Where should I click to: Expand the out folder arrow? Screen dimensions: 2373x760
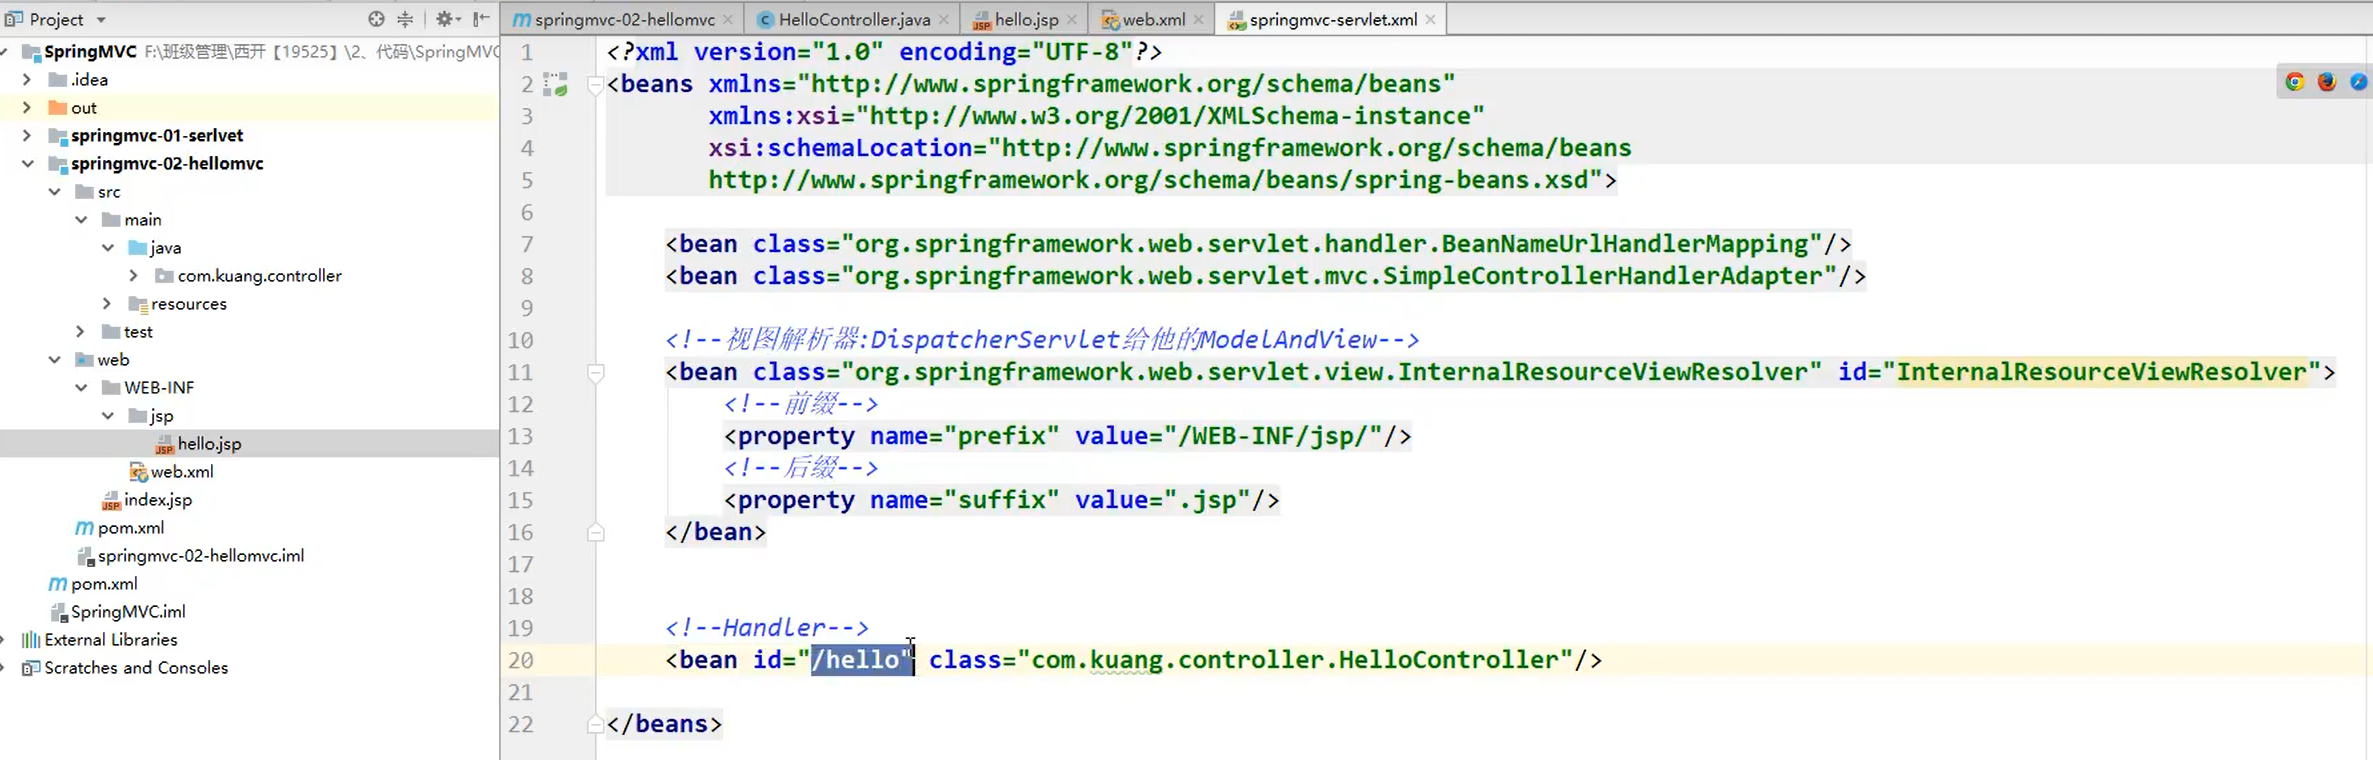(28, 108)
